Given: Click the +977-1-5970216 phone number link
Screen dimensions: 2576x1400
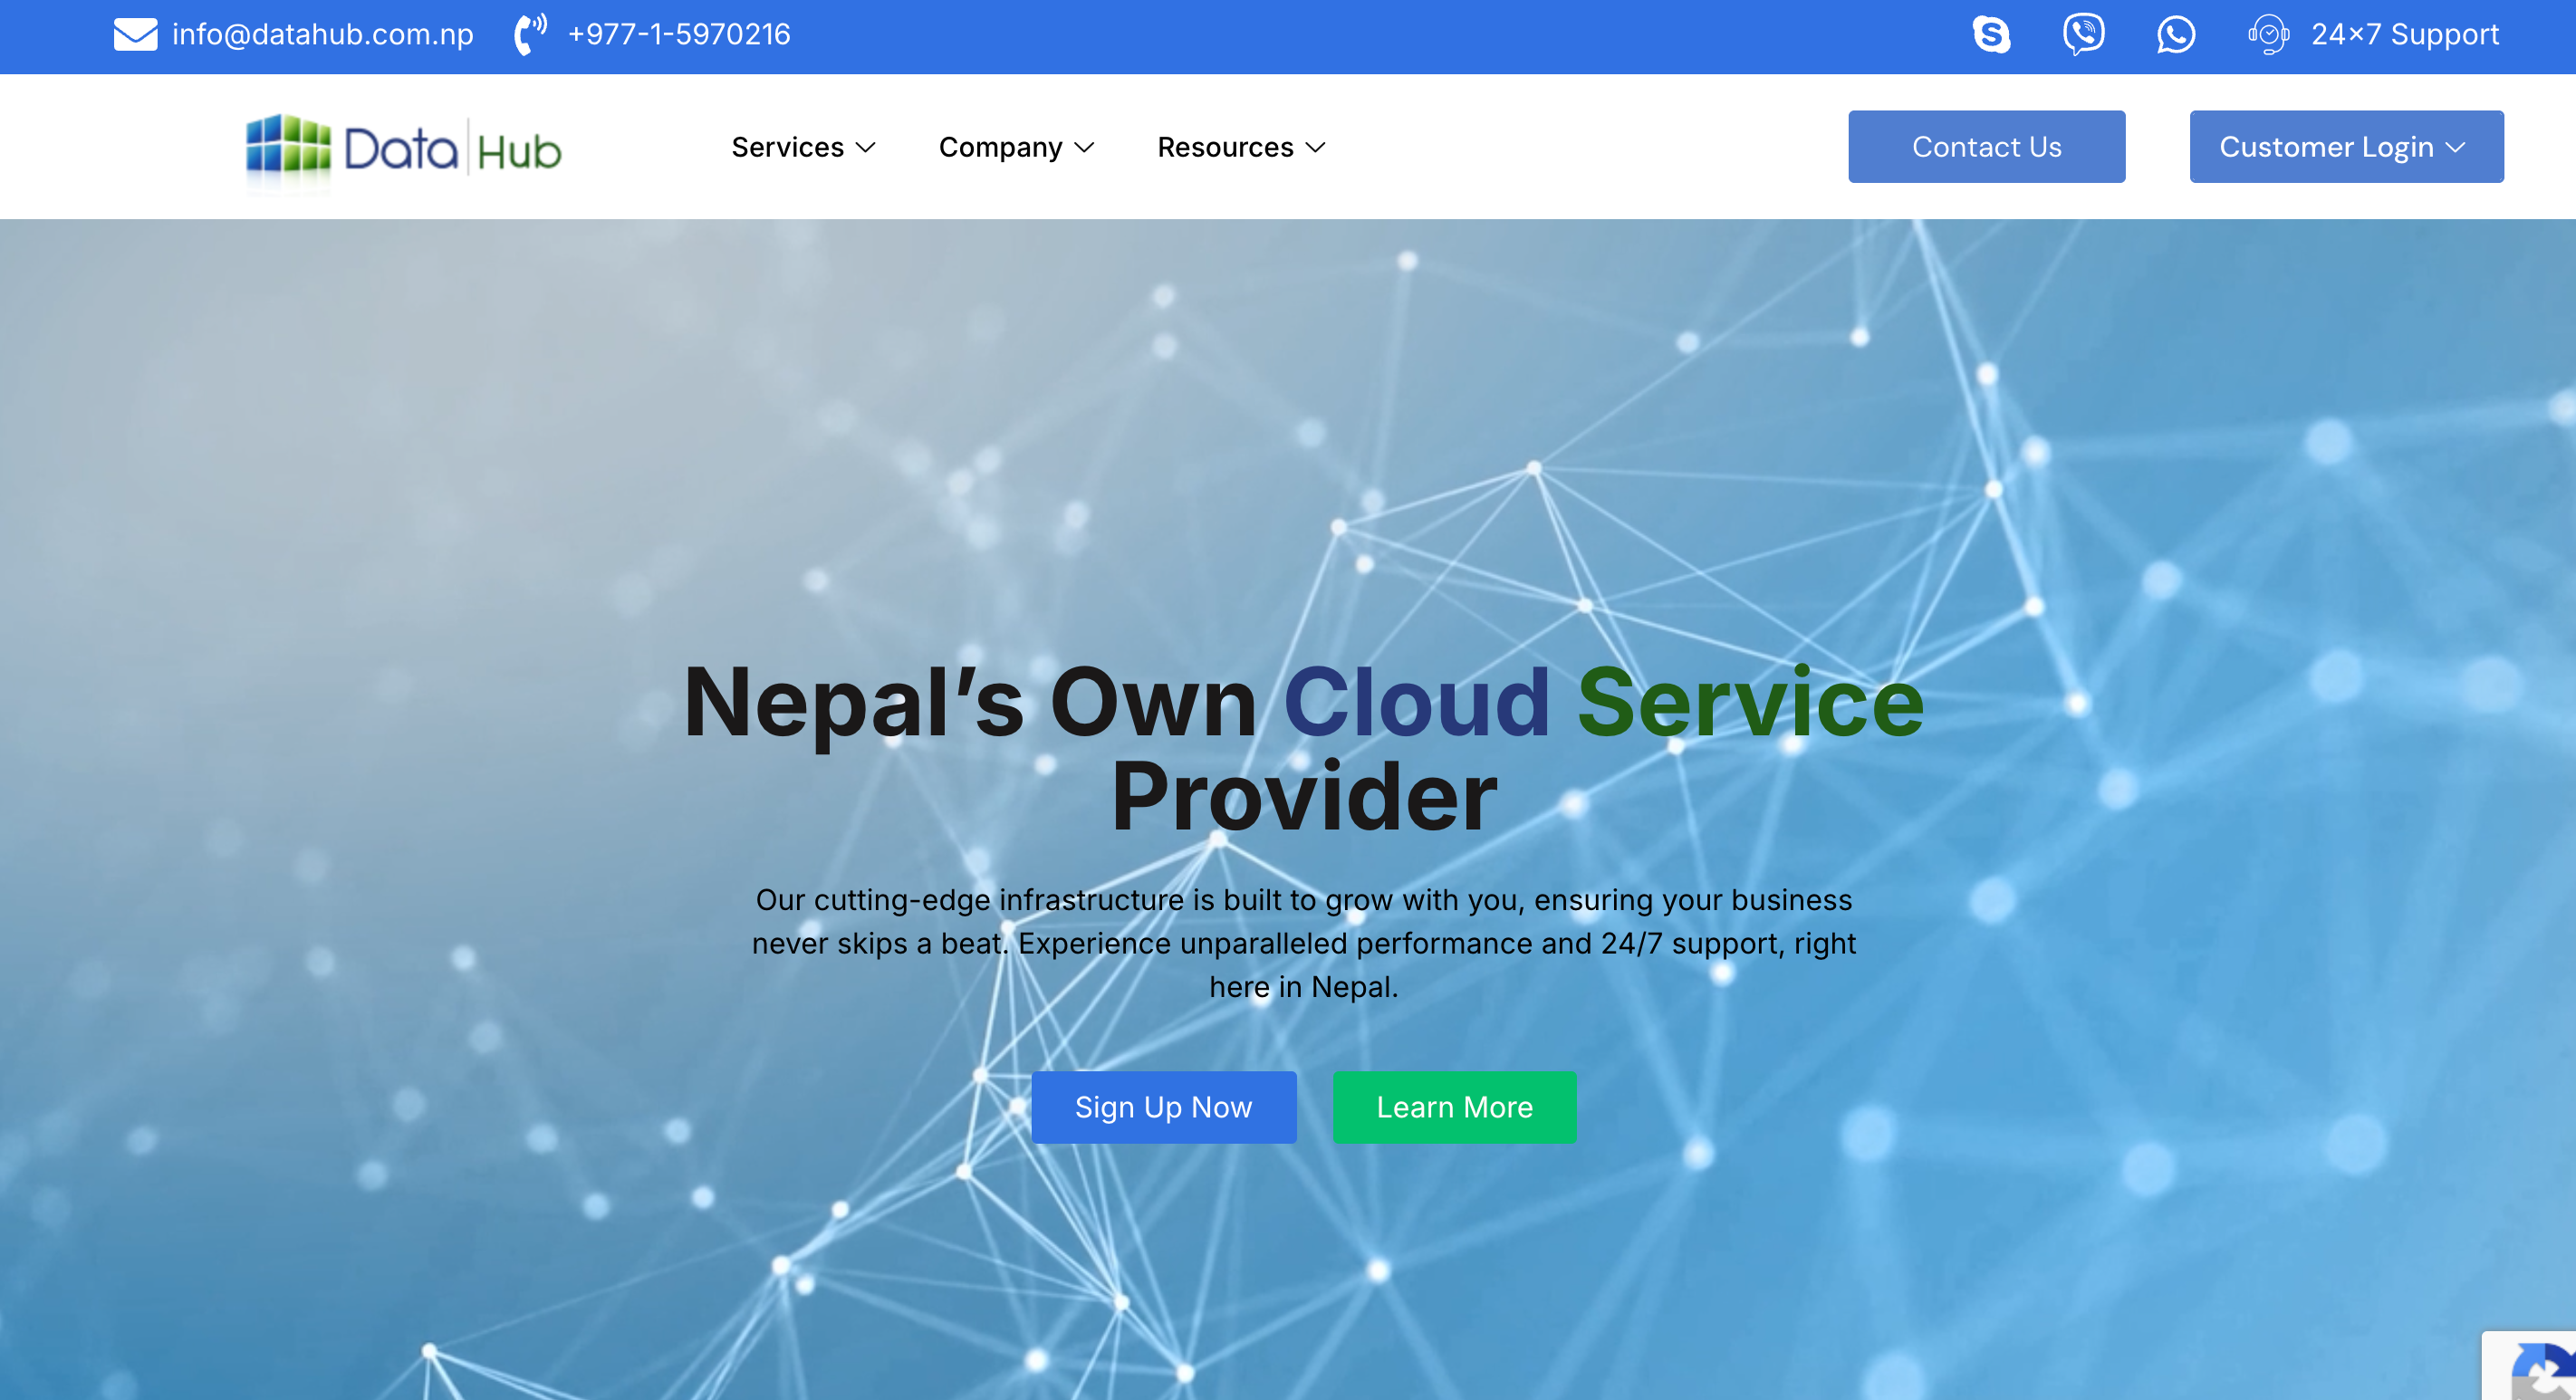Looking at the screenshot, I should (x=679, y=35).
